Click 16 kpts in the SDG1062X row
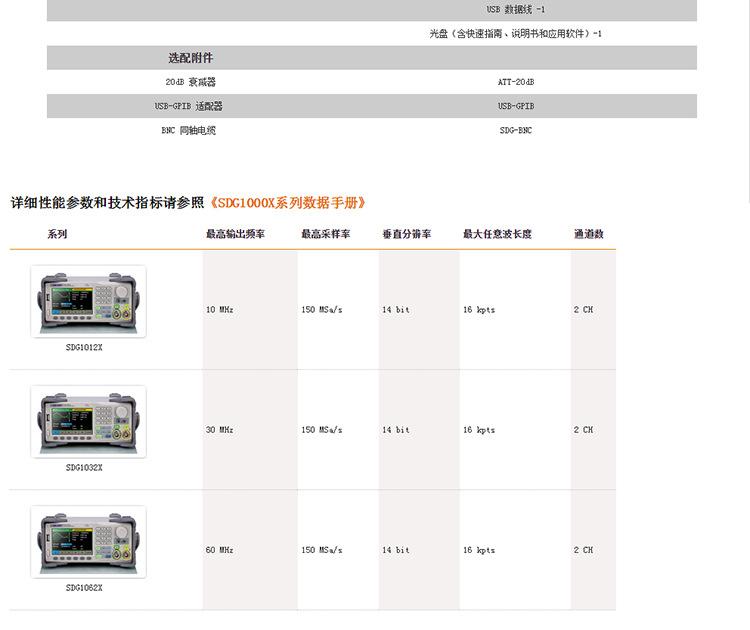The image size is (750, 630). point(479,550)
